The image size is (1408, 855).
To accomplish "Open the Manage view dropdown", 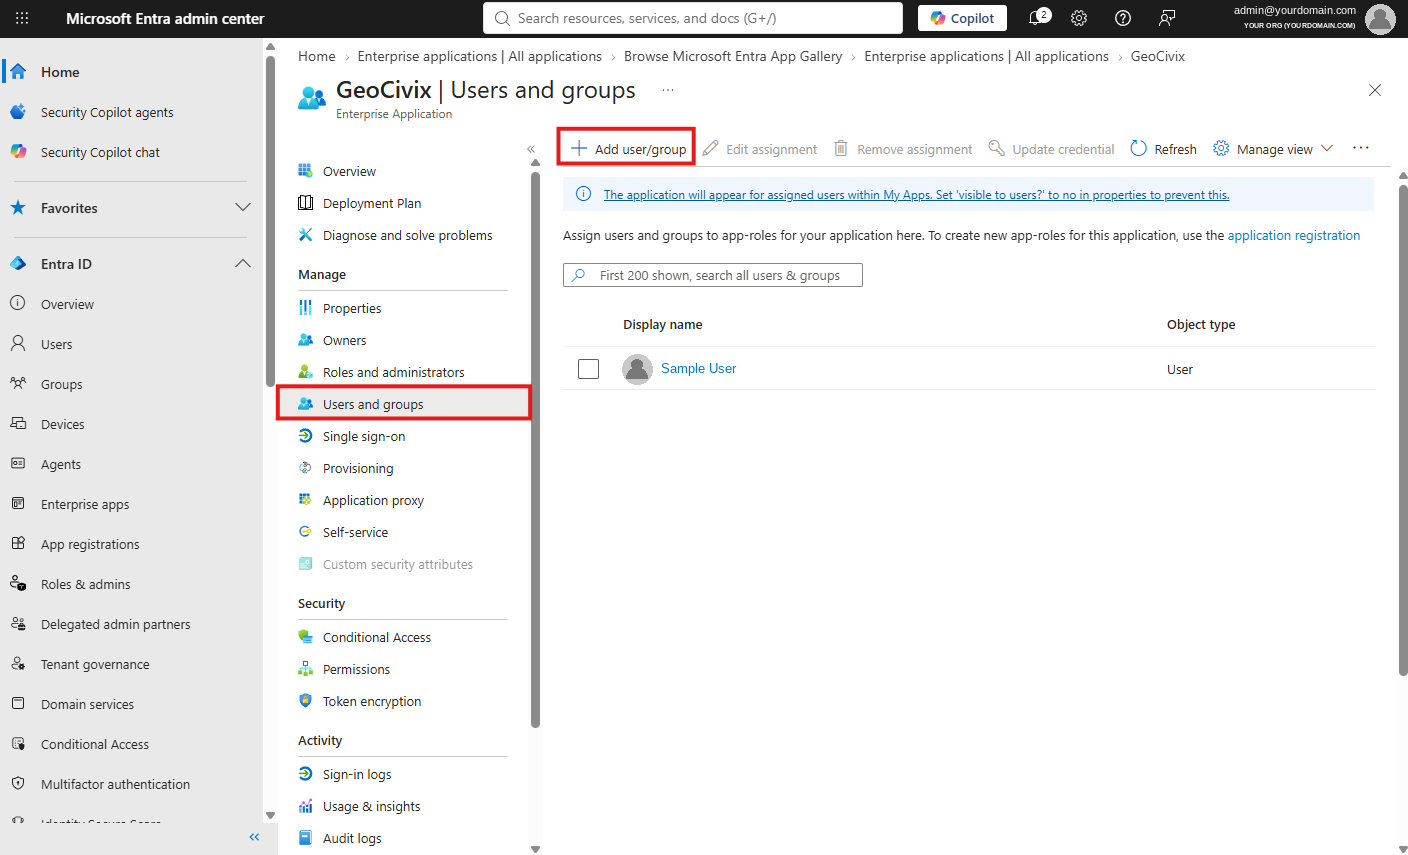I will pos(1273,148).
